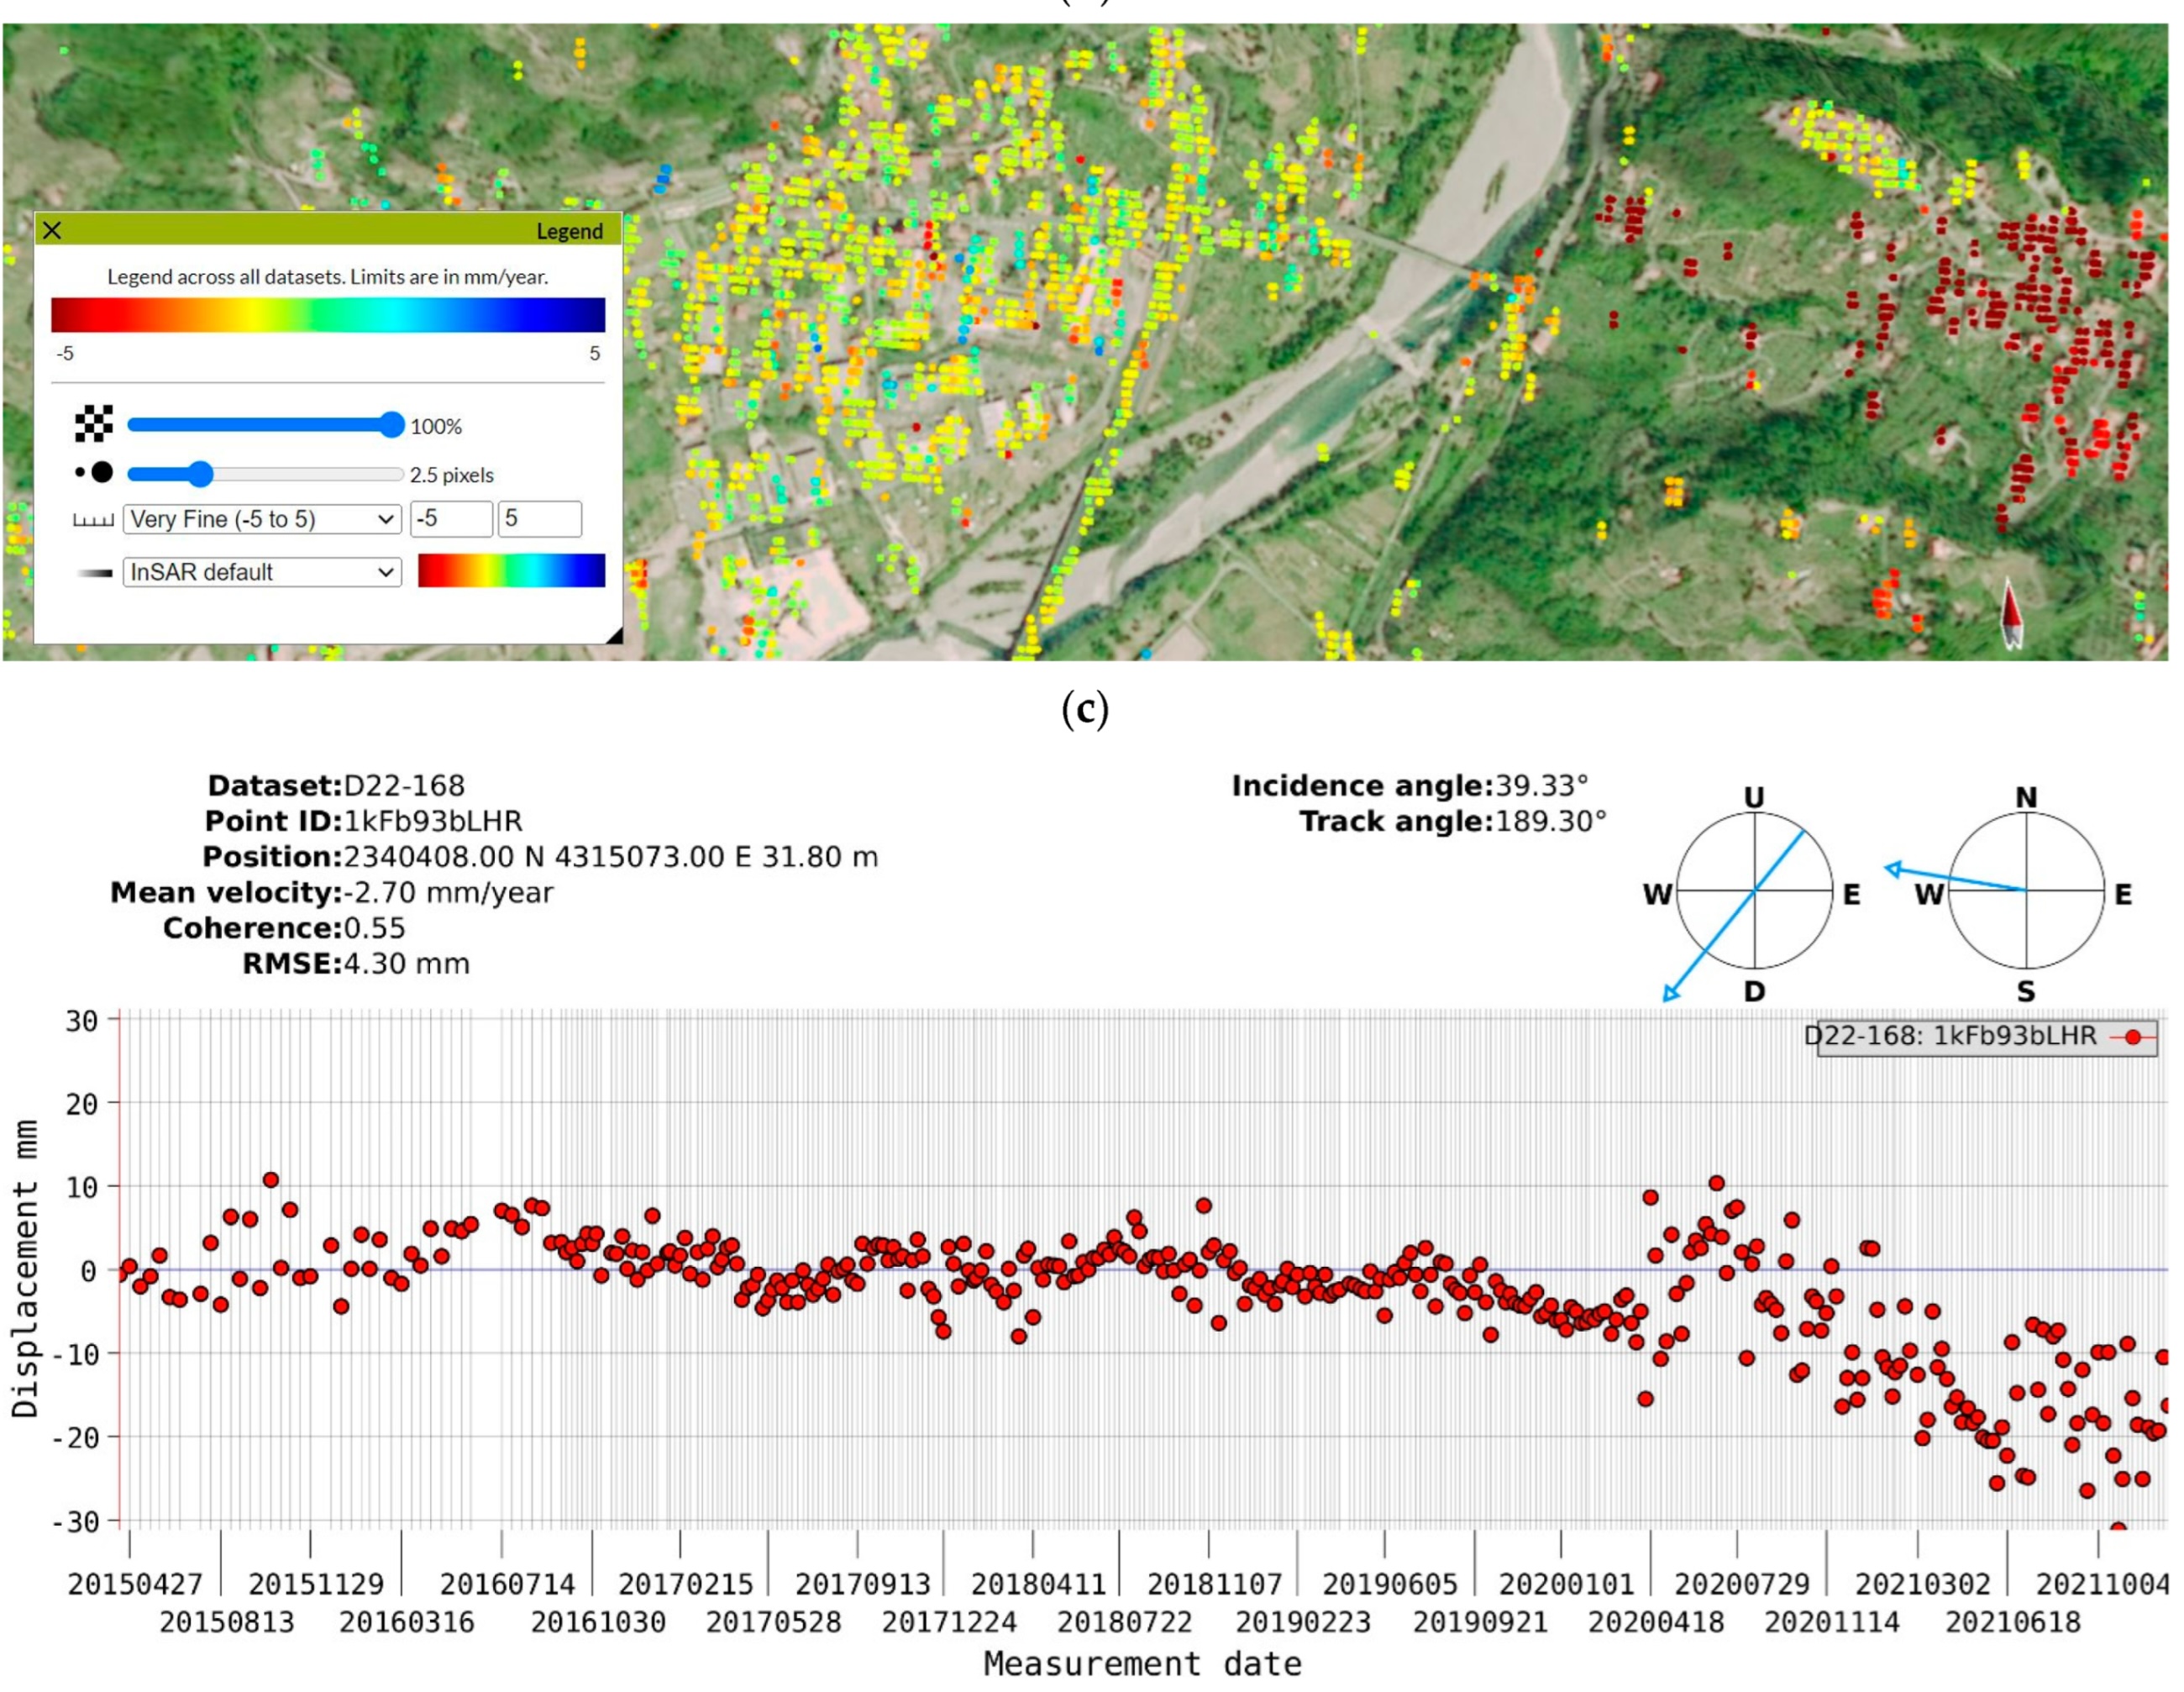Click the Legend title text
The height and width of the screenshot is (1692, 2184).
[569, 231]
